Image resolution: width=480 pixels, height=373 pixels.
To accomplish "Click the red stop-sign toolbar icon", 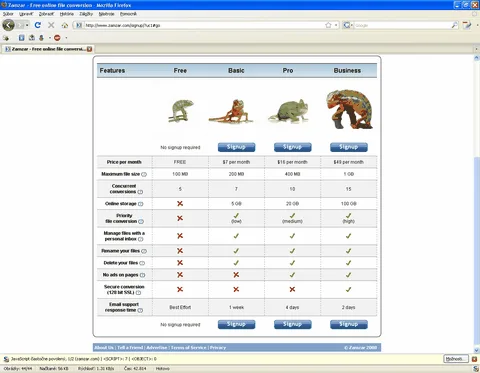I will [57, 38].
